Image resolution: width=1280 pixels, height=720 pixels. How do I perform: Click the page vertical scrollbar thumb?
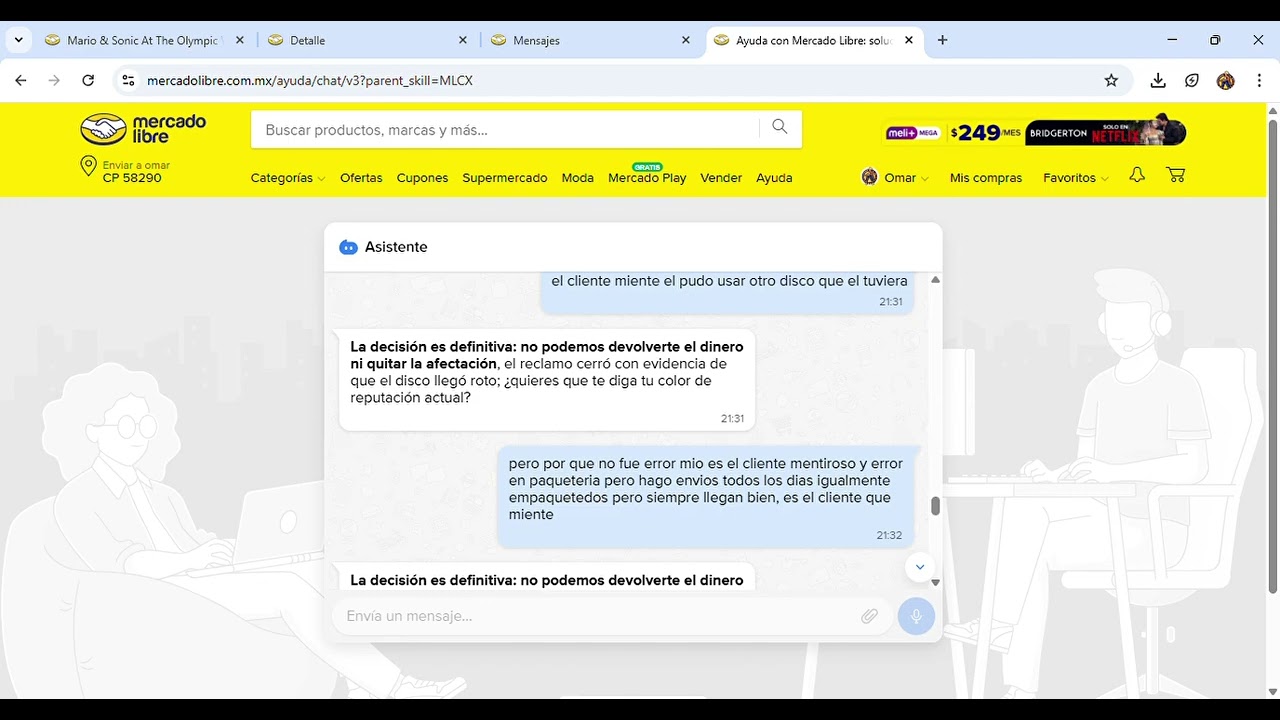pyautogui.click(x=1272, y=355)
